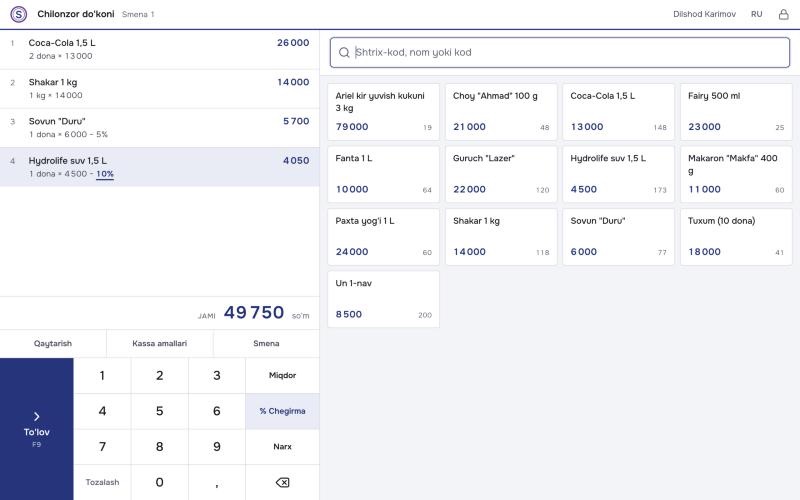
Task: Open Dilshod Karimov user profile
Action: 704,14
